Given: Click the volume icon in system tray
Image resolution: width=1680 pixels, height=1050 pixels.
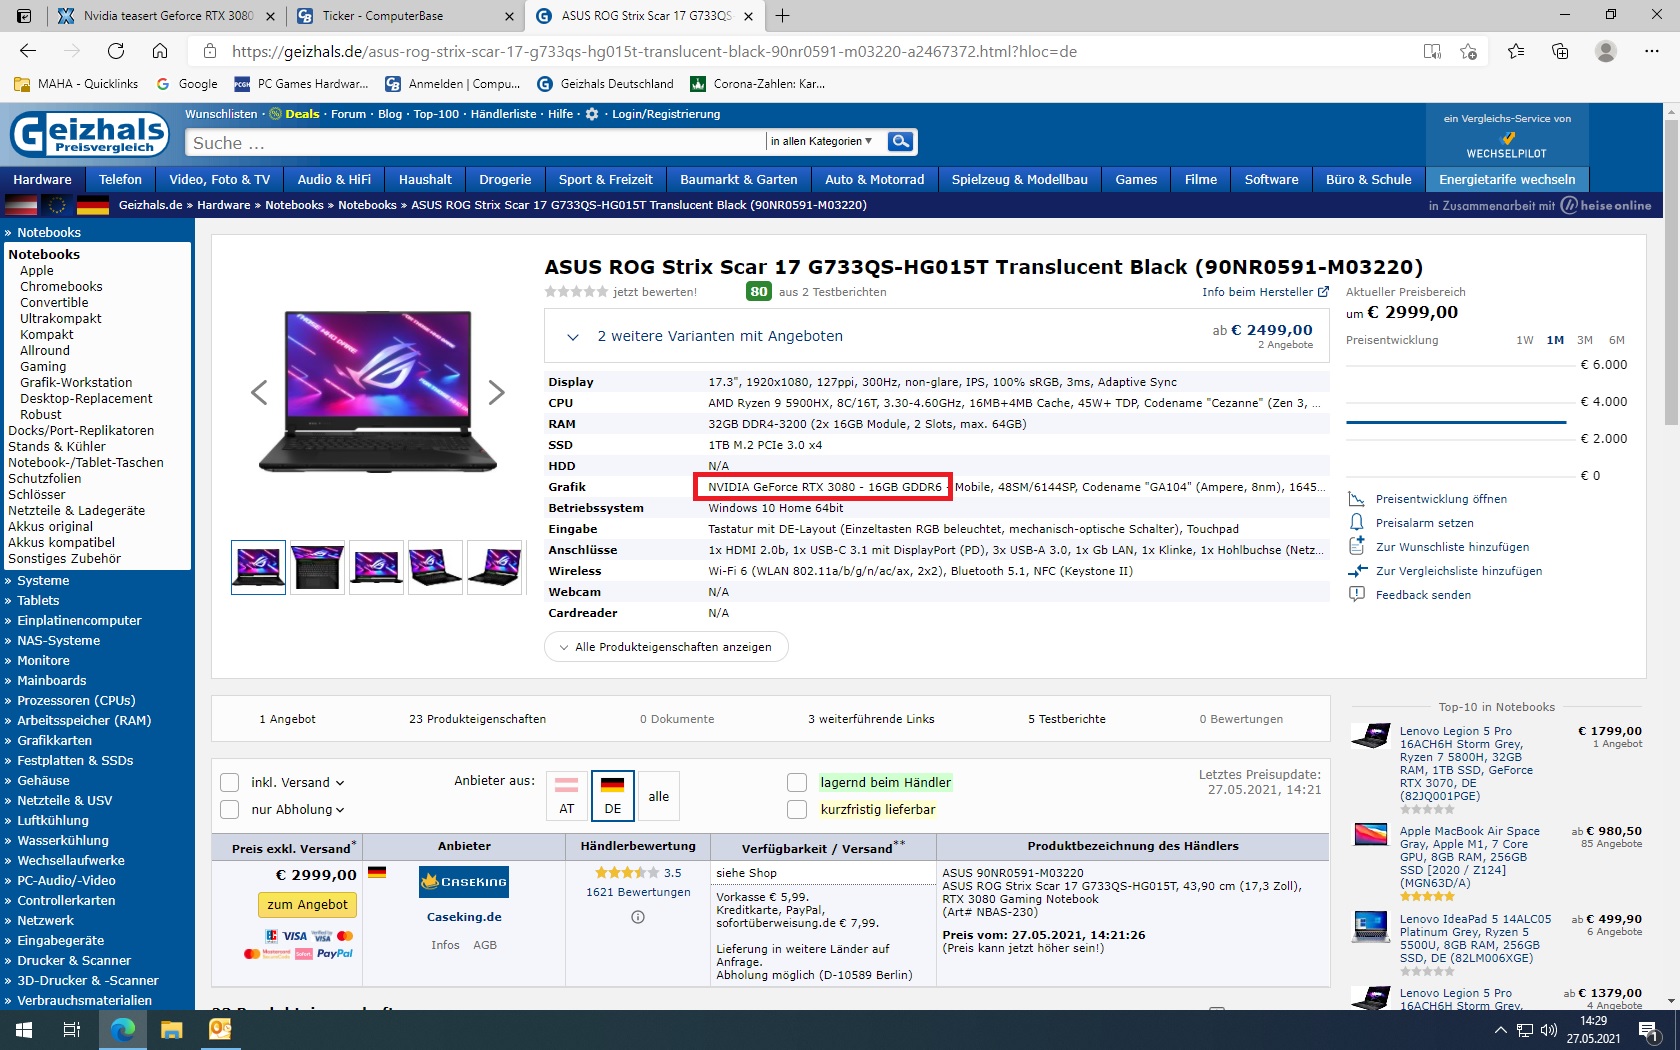Looking at the screenshot, I should pyautogui.click(x=1549, y=1030).
